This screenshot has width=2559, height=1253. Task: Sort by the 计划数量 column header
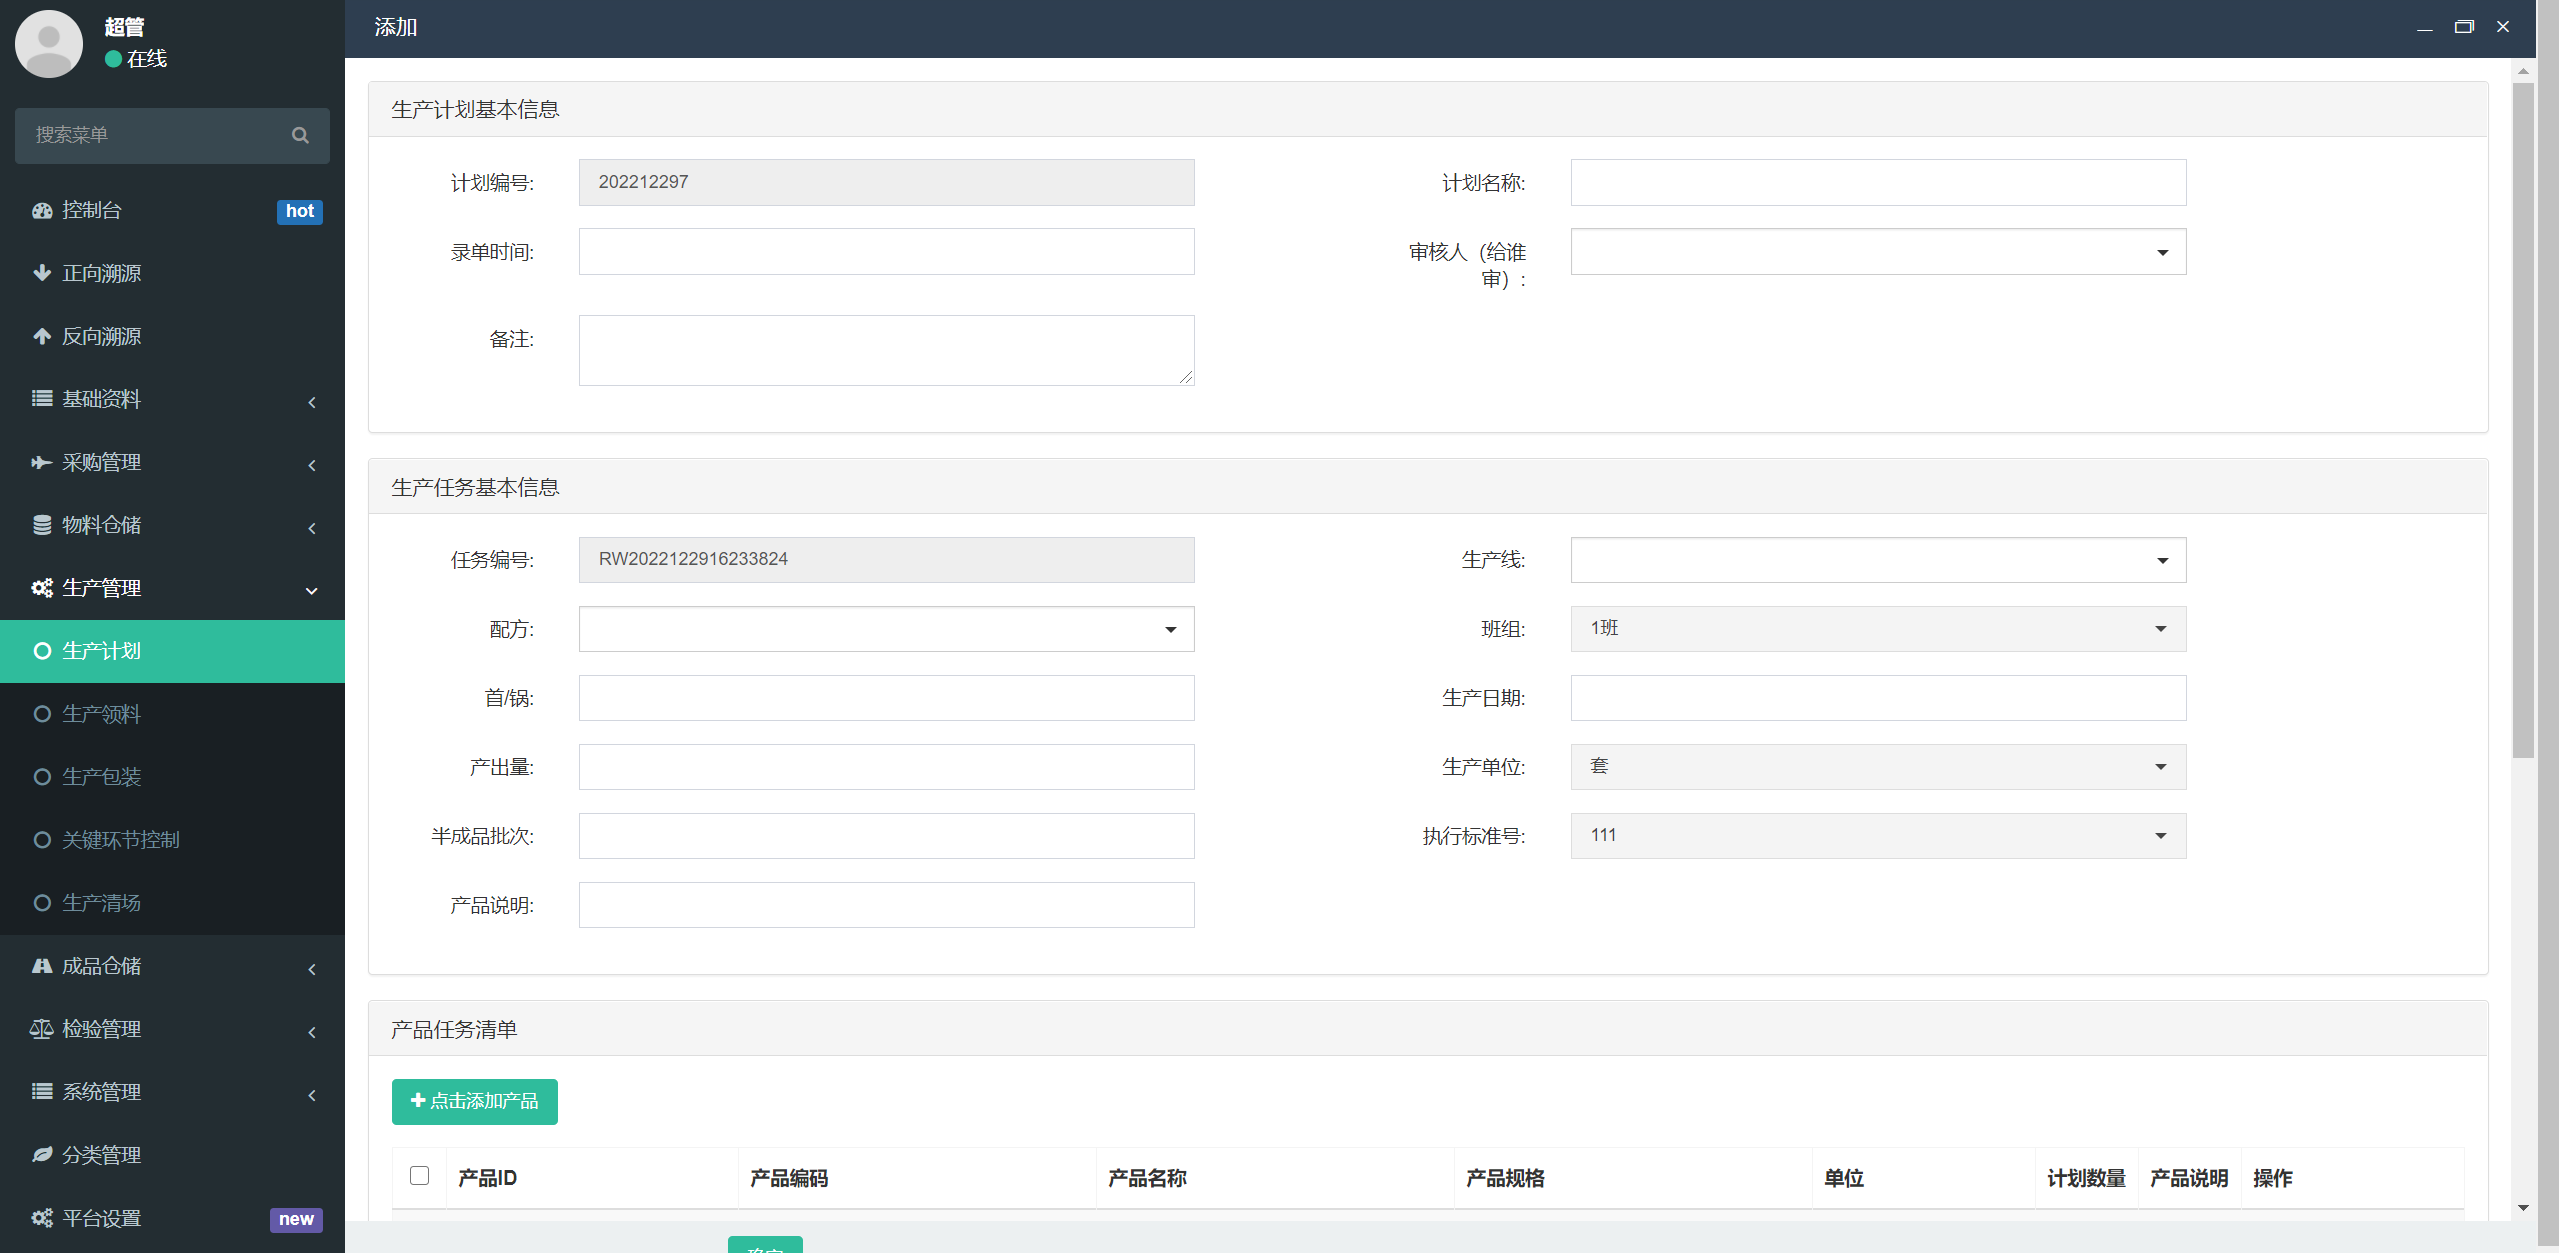[2086, 1178]
